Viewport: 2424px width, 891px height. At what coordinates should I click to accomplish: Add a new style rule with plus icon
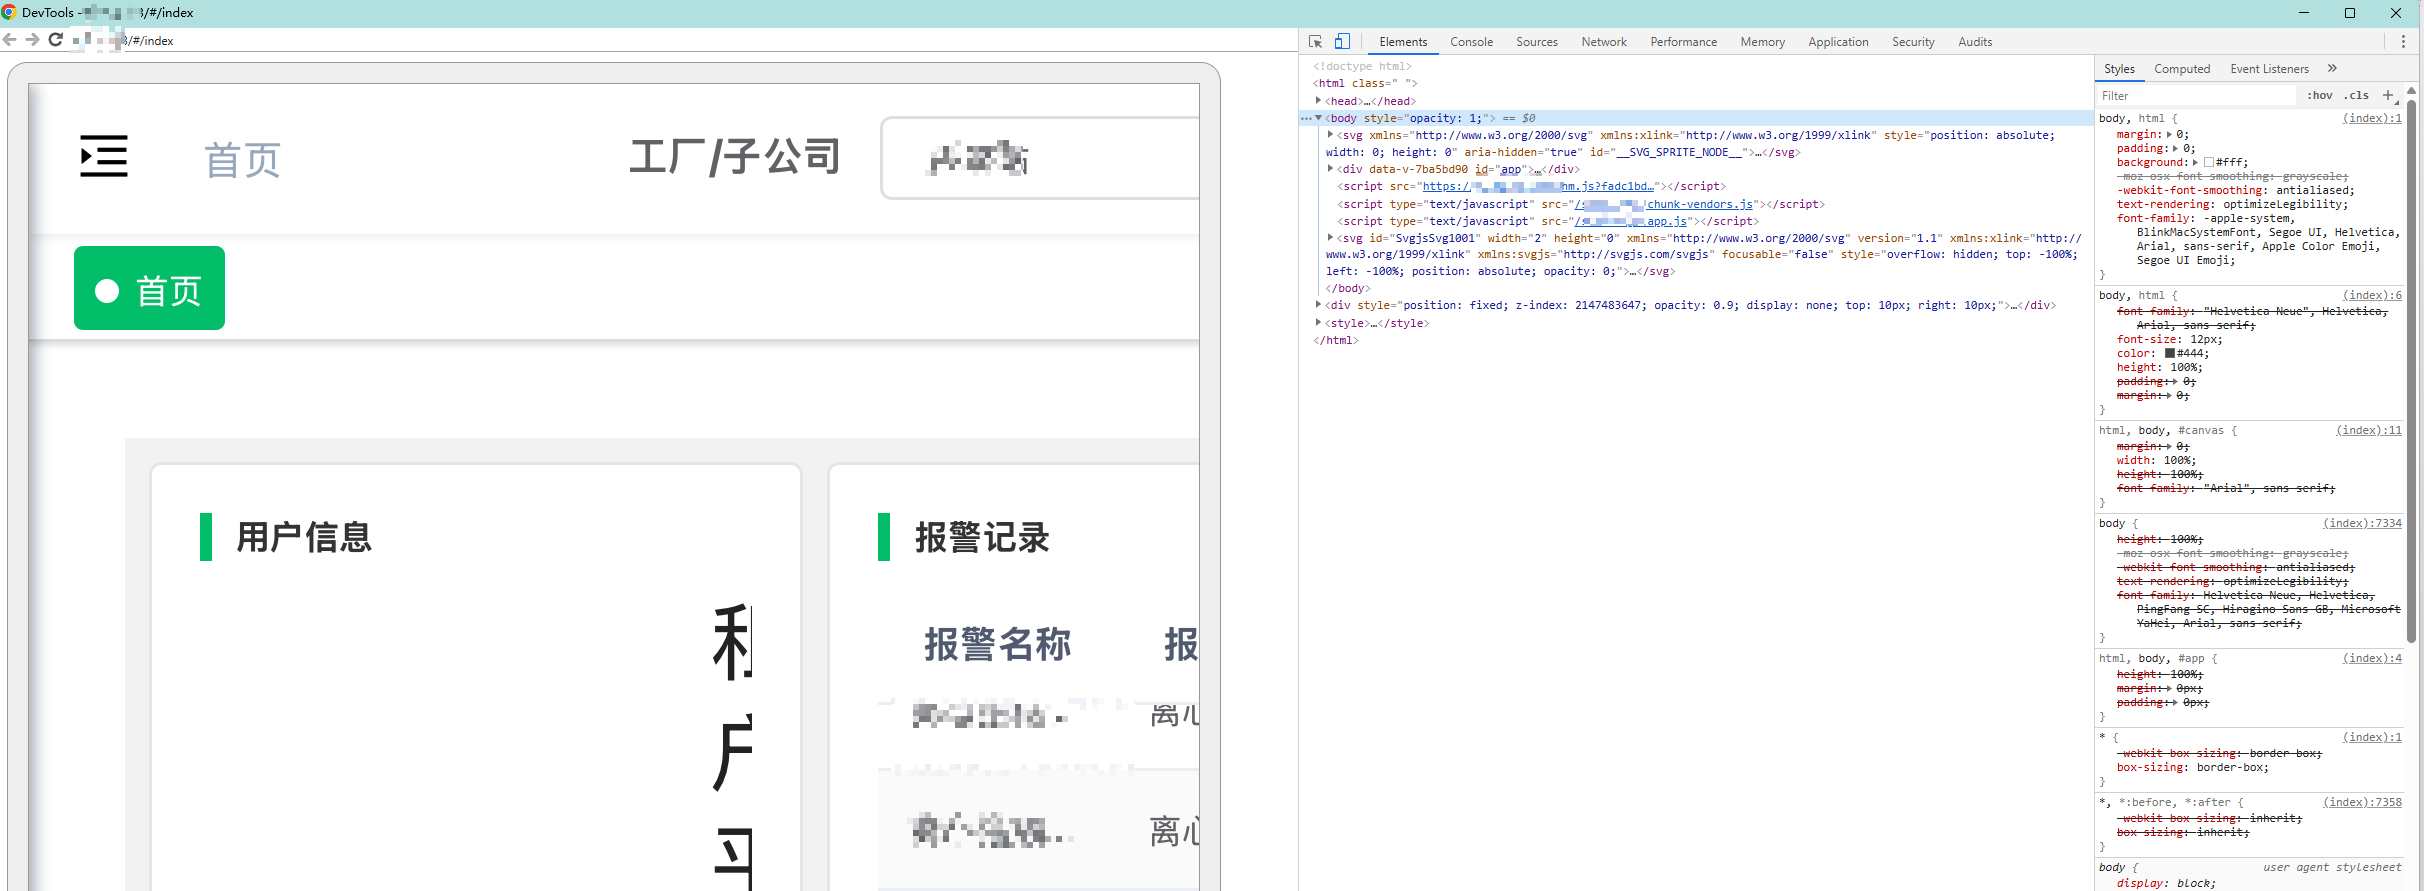click(x=2388, y=95)
